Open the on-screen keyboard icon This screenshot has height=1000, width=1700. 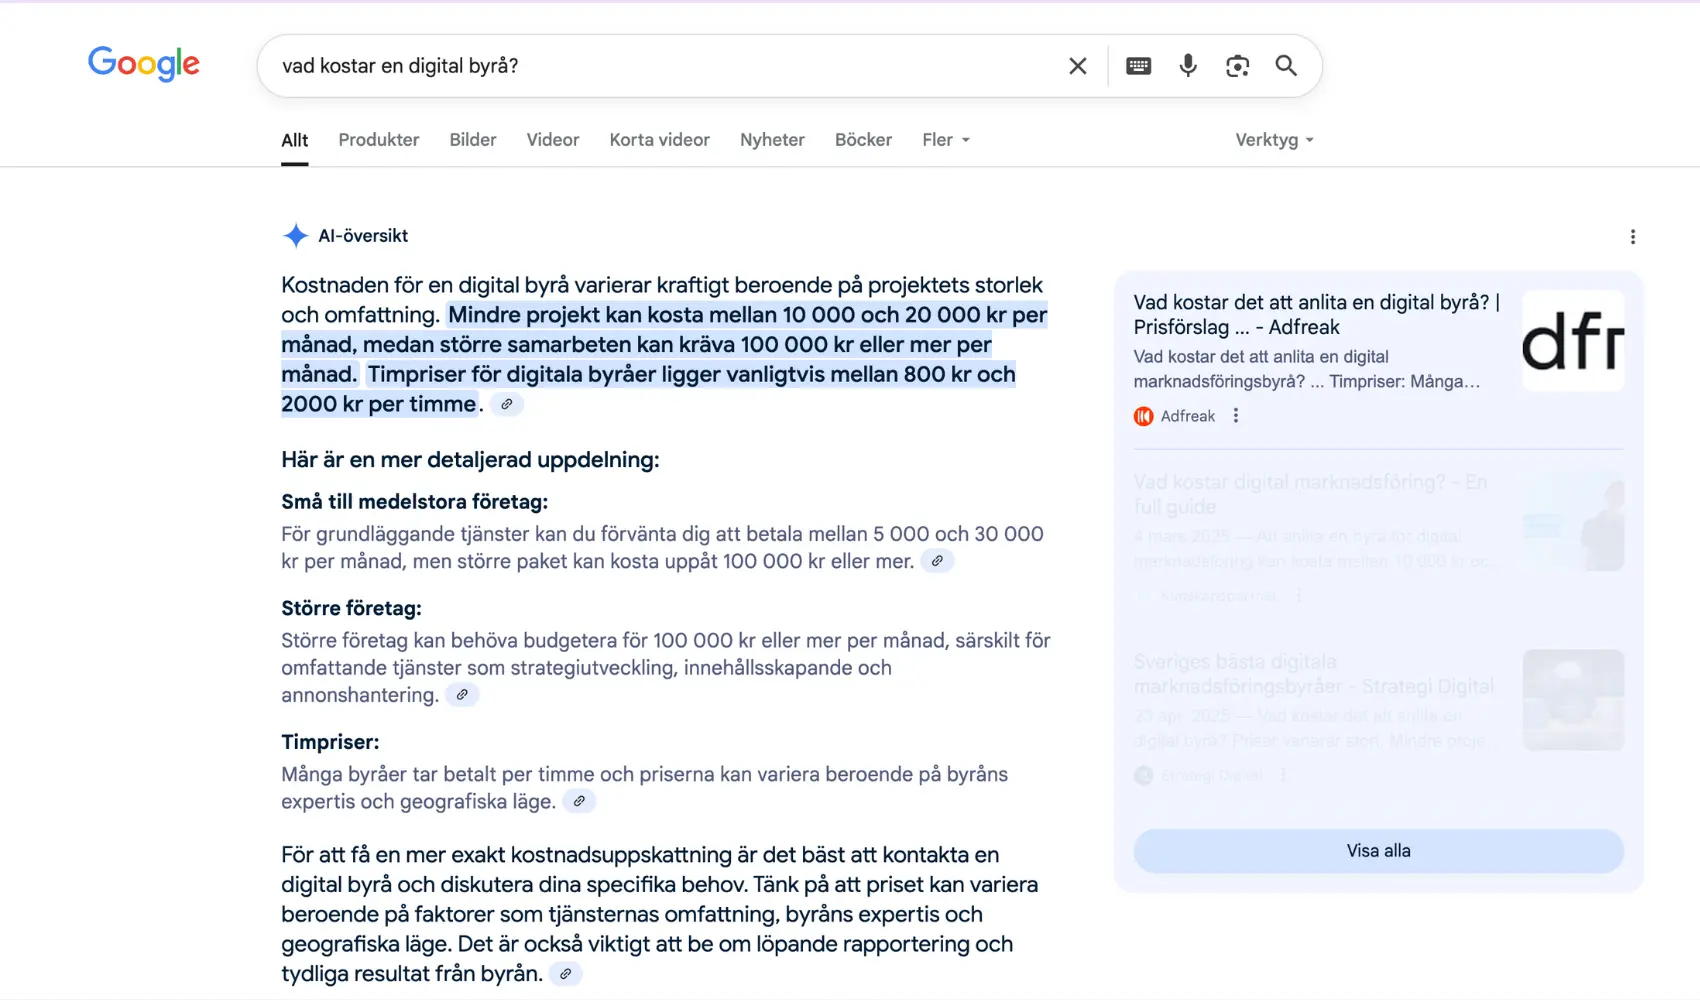click(x=1138, y=66)
